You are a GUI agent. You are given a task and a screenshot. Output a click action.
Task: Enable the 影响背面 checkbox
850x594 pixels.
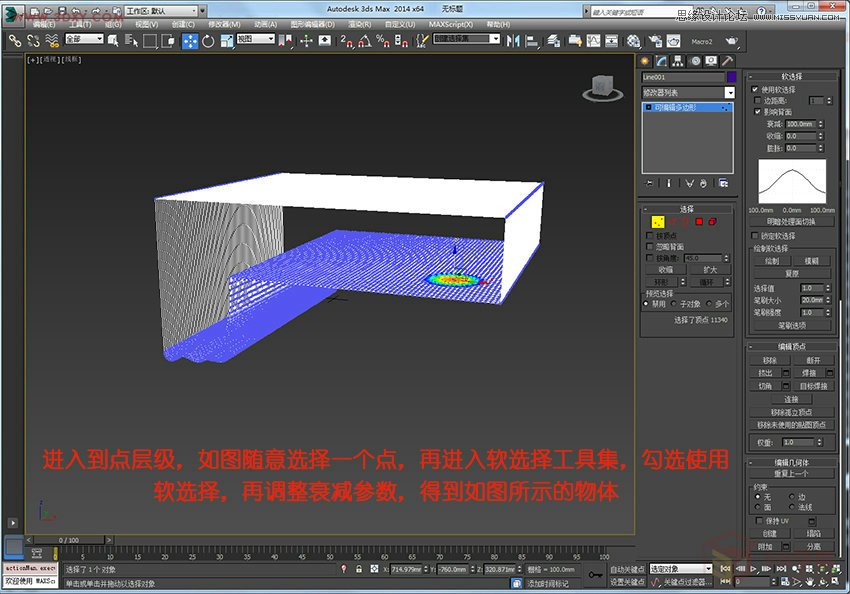pyautogui.click(x=757, y=112)
